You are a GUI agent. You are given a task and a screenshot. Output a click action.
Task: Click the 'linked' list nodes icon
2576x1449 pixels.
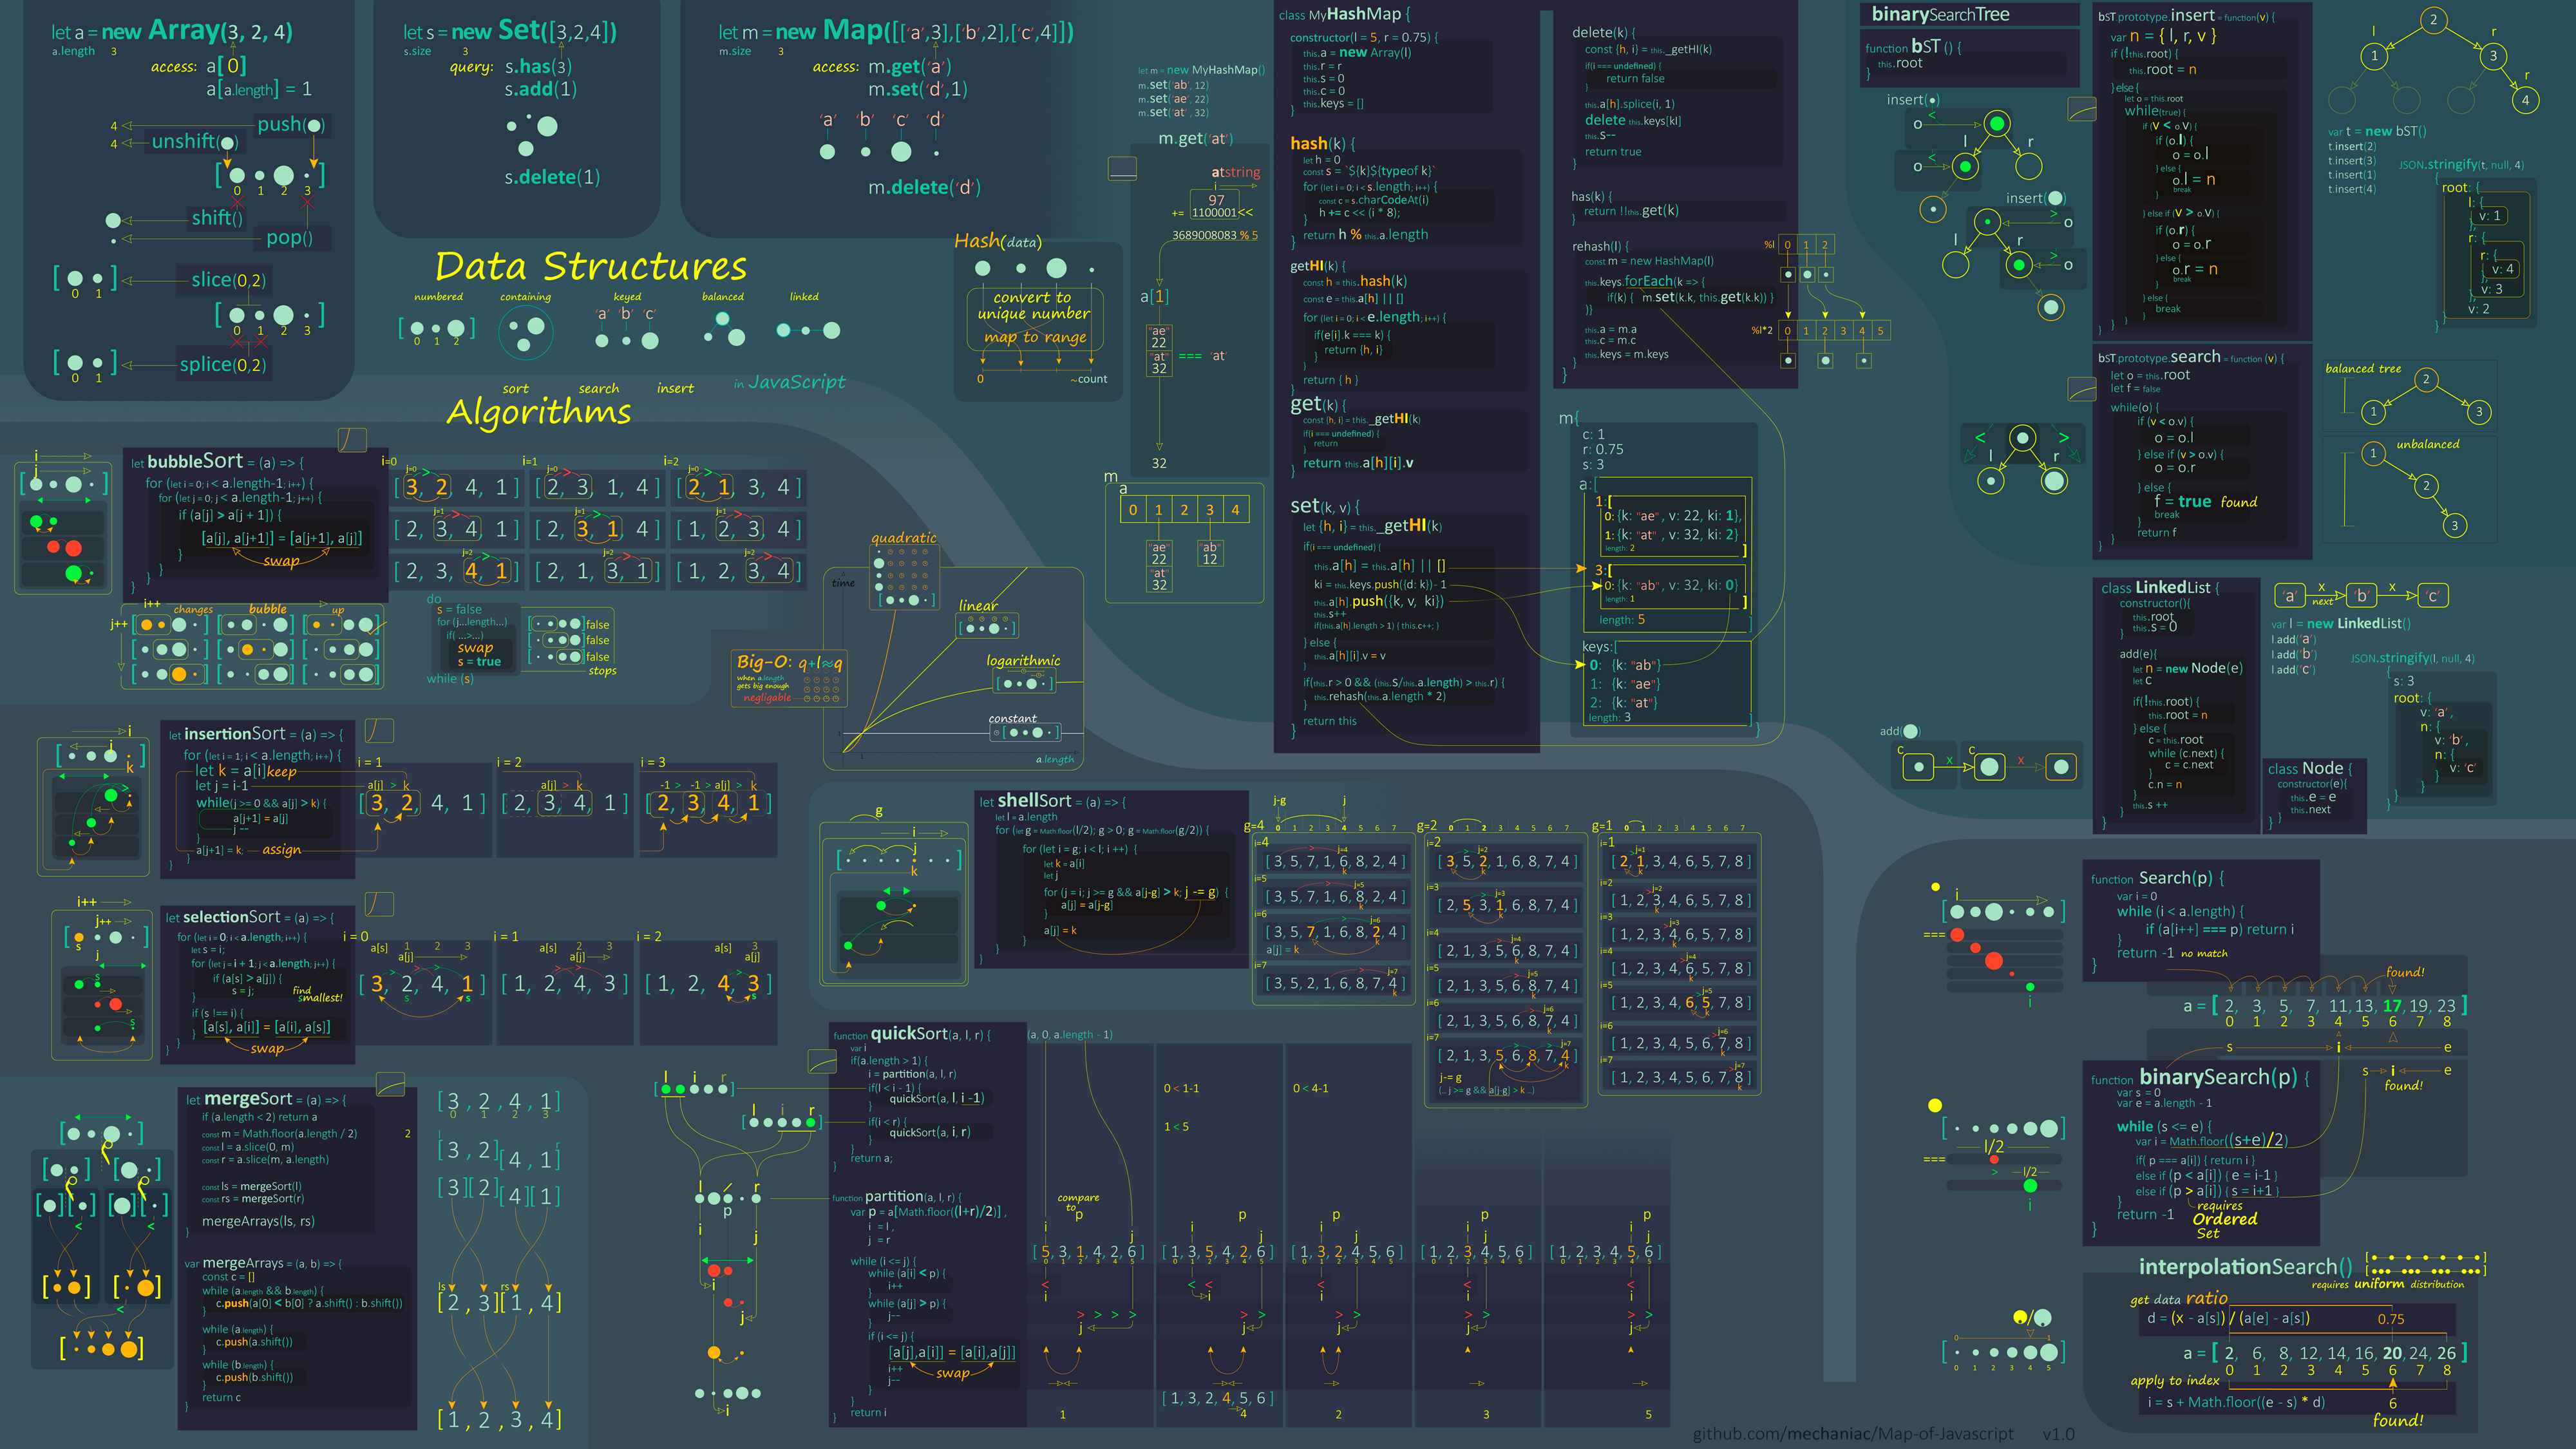[x=808, y=330]
